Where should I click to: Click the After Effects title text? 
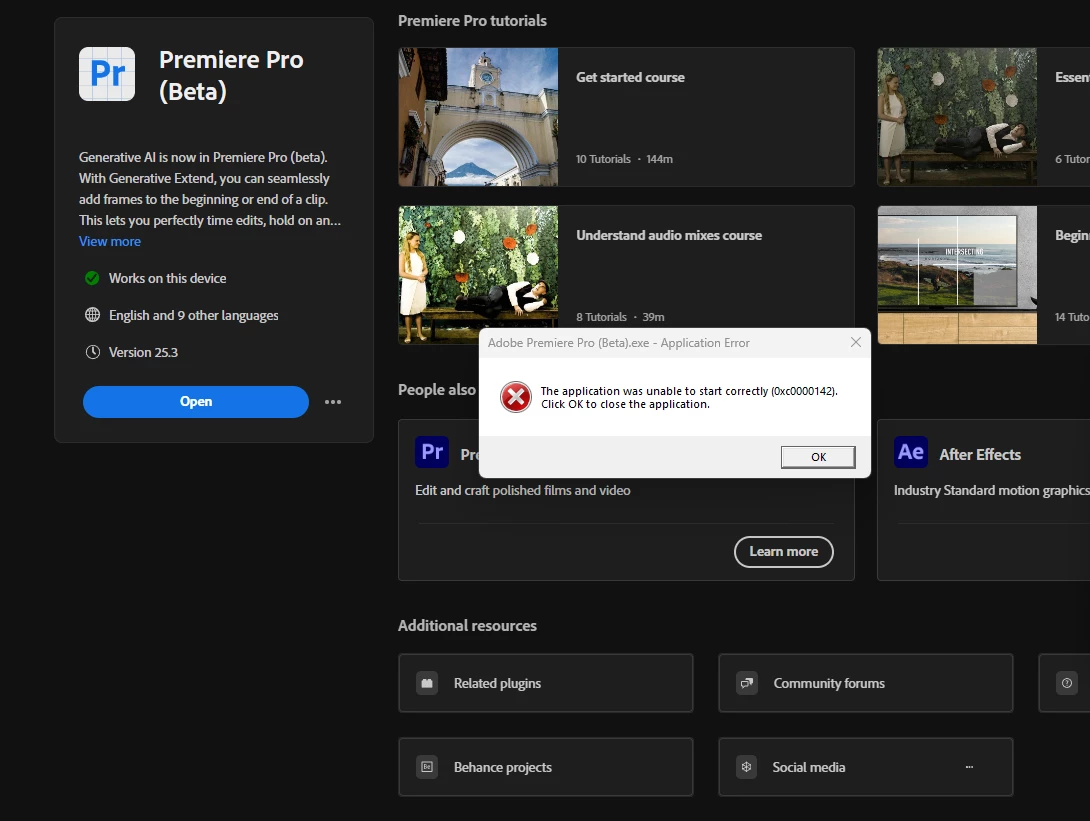click(x=980, y=455)
